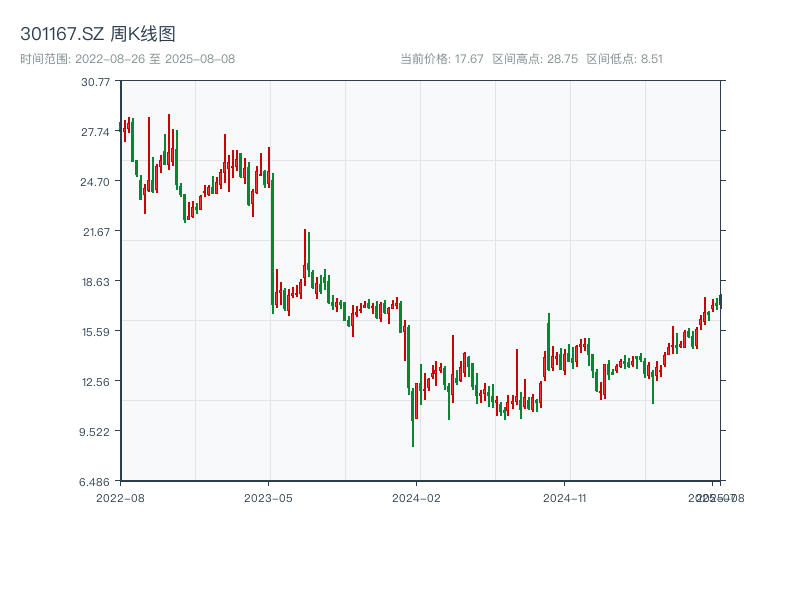Click the 15.59 y-axis price label
Screen dimensions: 800x600
click(96, 331)
